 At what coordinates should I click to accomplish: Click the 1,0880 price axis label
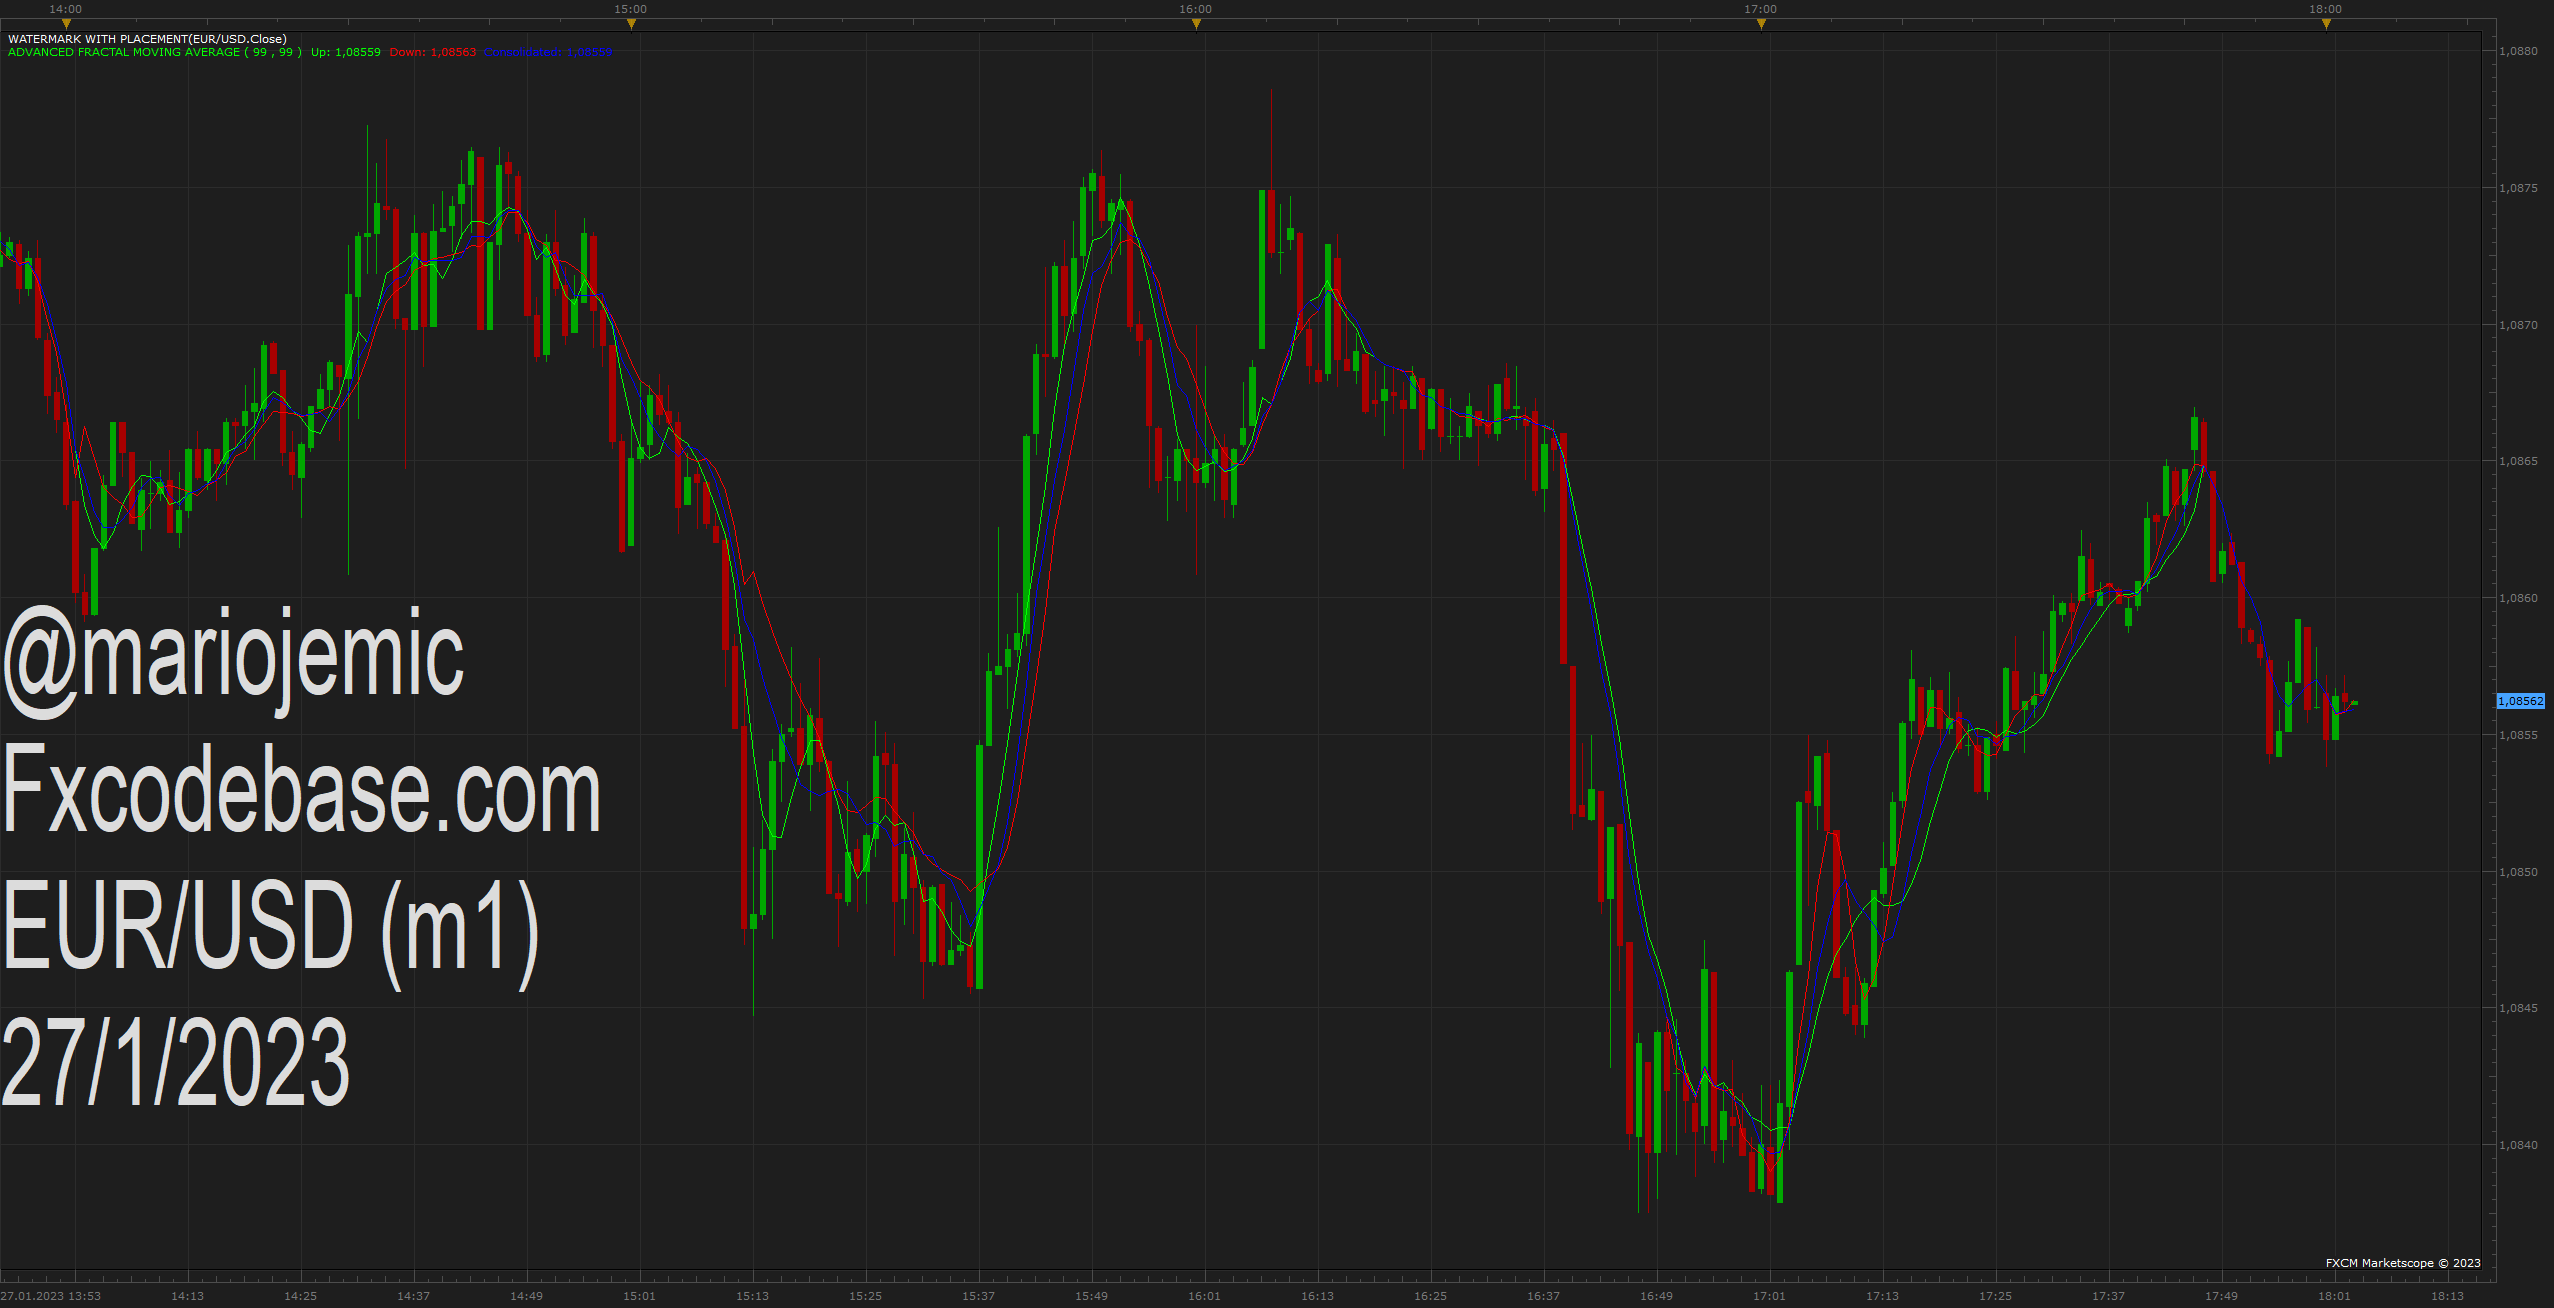click(2518, 51)
